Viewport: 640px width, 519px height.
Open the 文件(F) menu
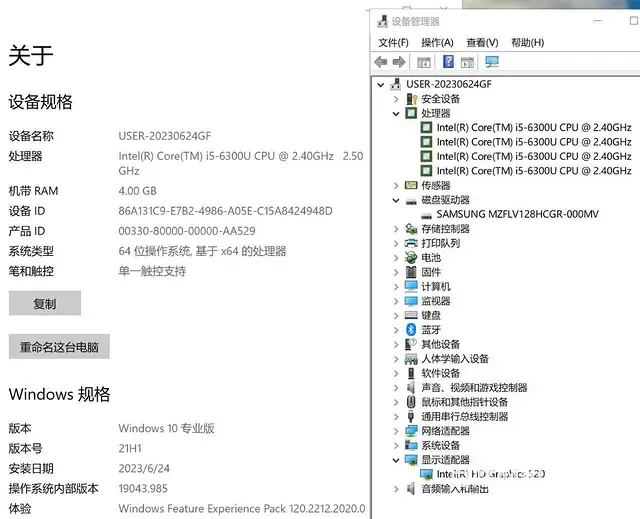point(393,42)
